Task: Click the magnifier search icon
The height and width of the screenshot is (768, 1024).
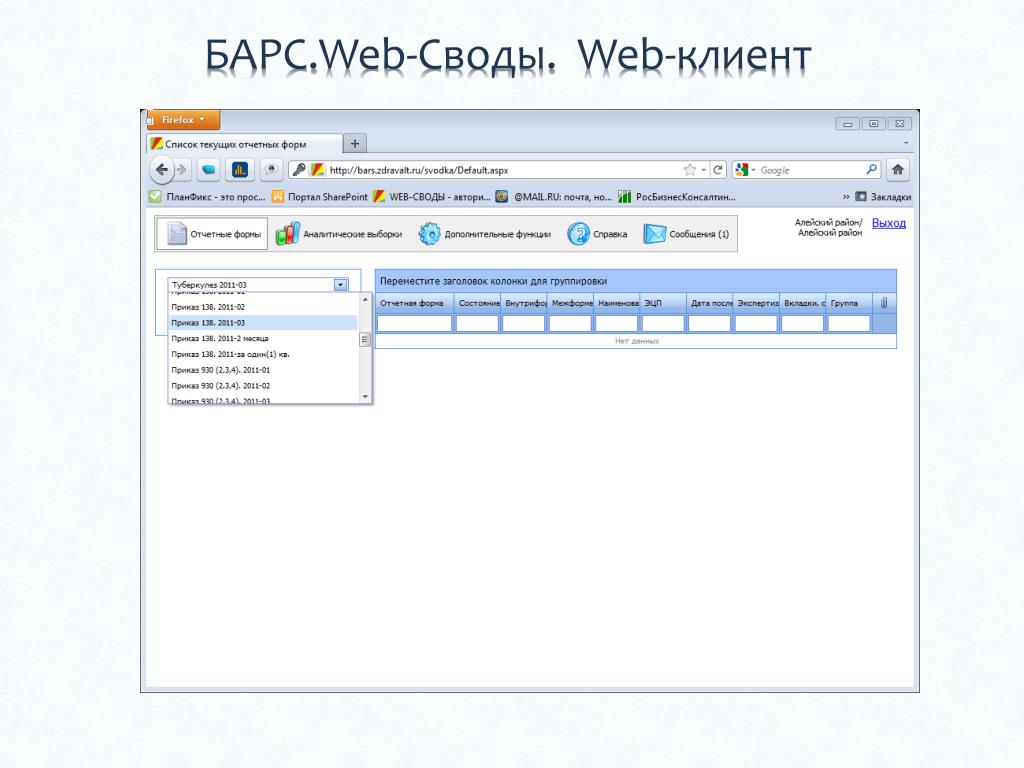Action: 871,170
